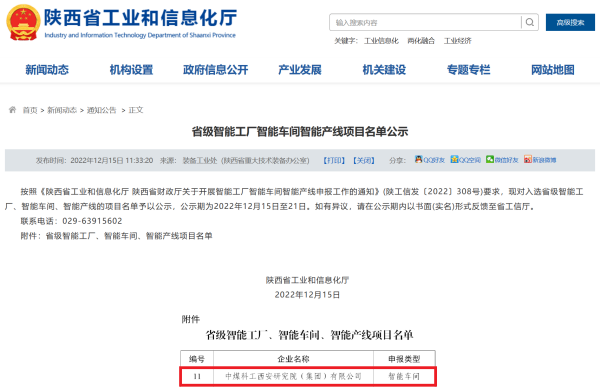
Task: Share to 微信好友 icon
Action: click(x=490, y=159)
